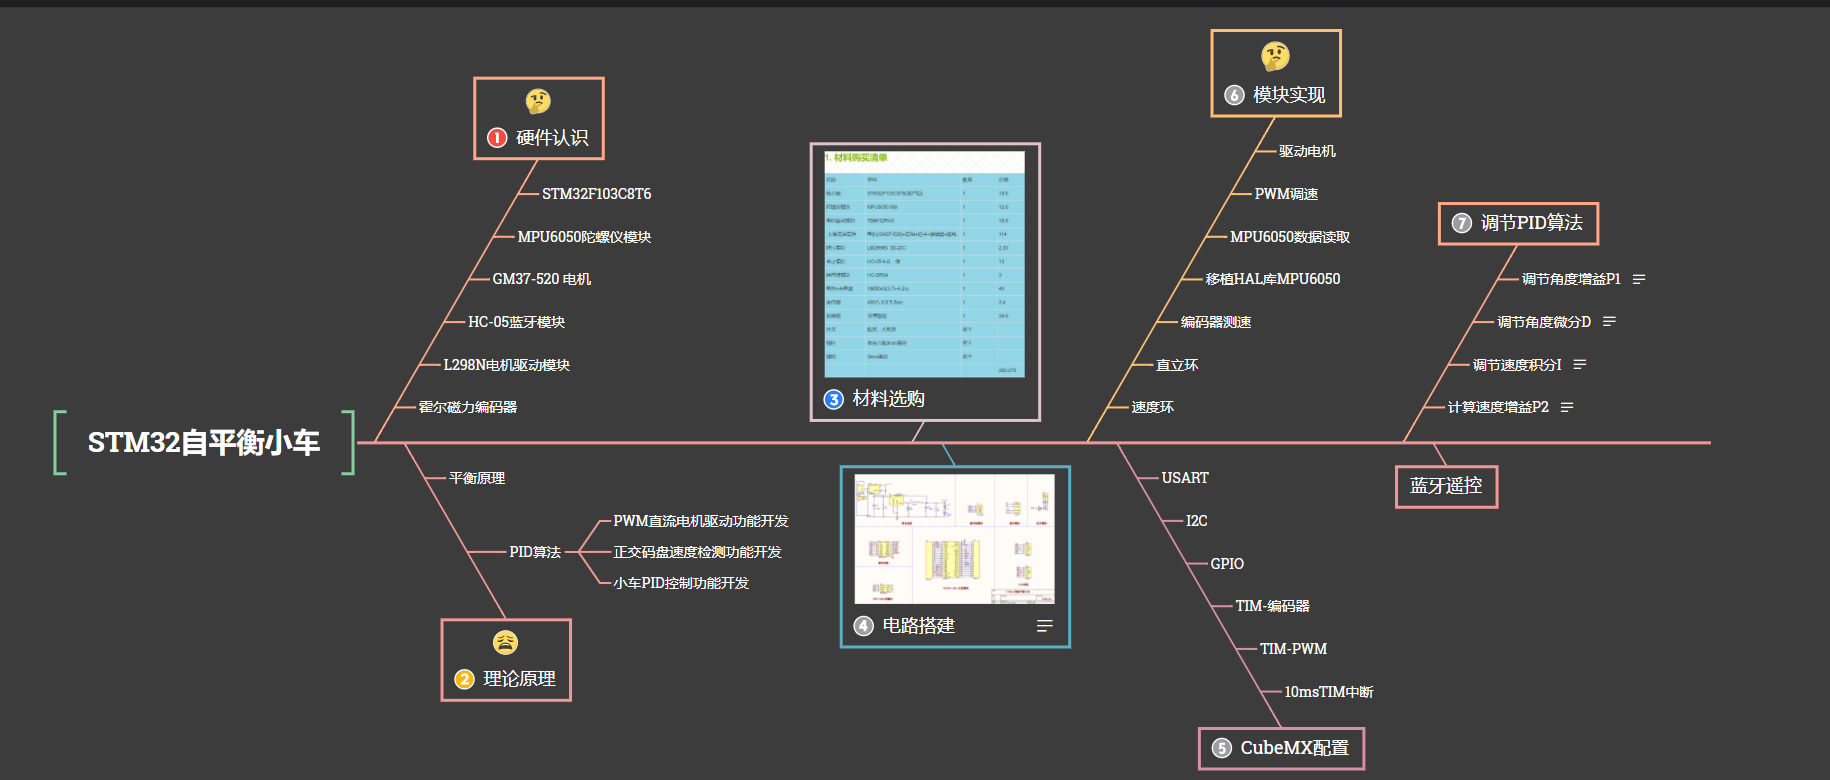Click the tired emoji on 理论原理 node

[x=505, y=642]
